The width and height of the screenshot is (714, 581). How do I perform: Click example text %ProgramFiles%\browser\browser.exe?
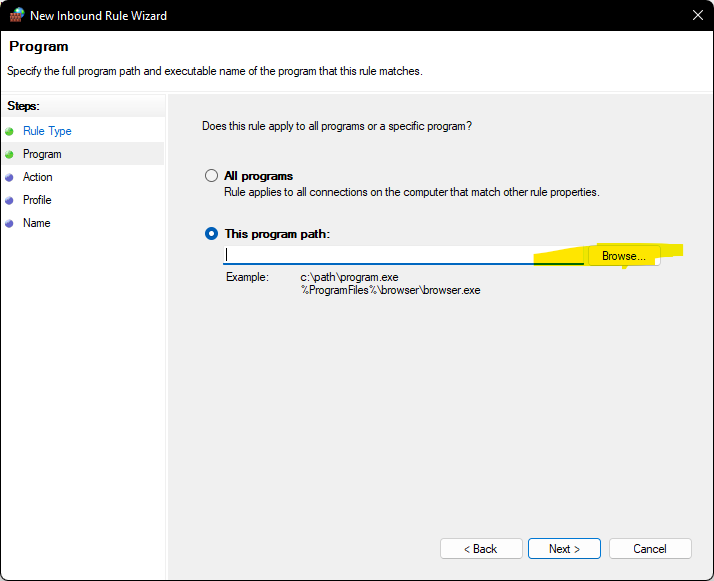pos(391,290)
